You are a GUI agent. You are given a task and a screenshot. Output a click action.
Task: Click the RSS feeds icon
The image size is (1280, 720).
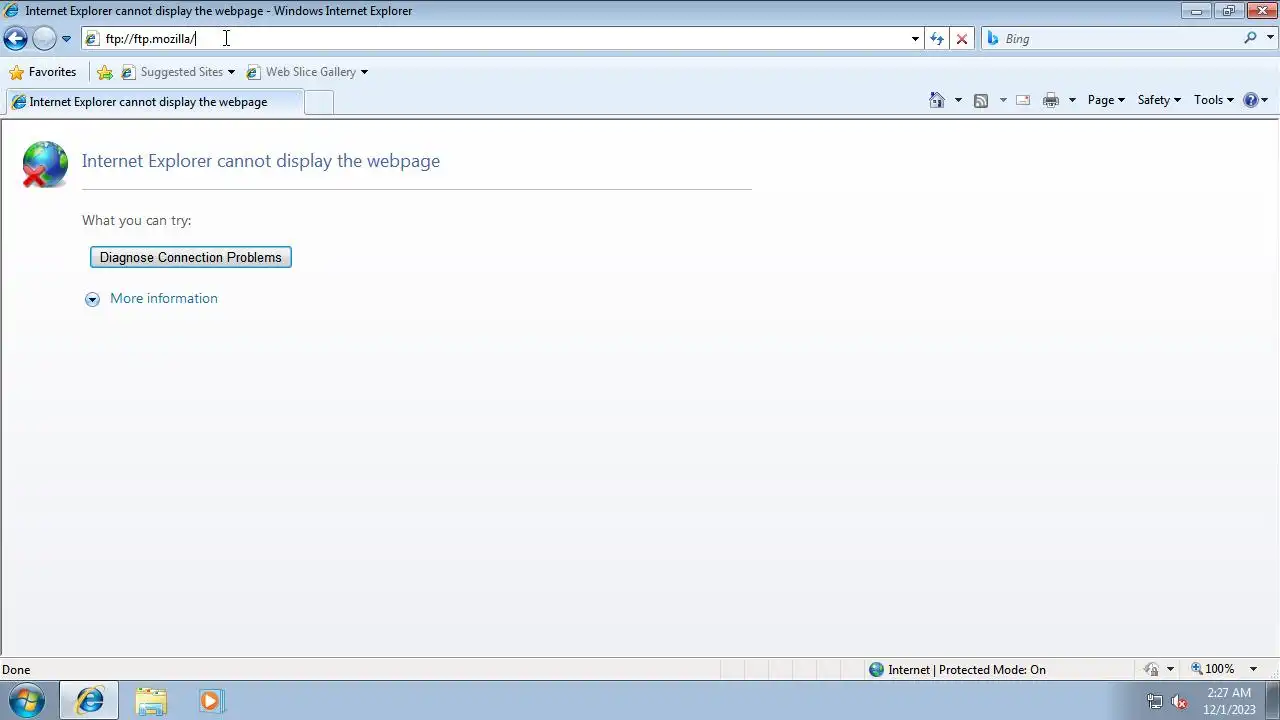[x=981, y=100]
